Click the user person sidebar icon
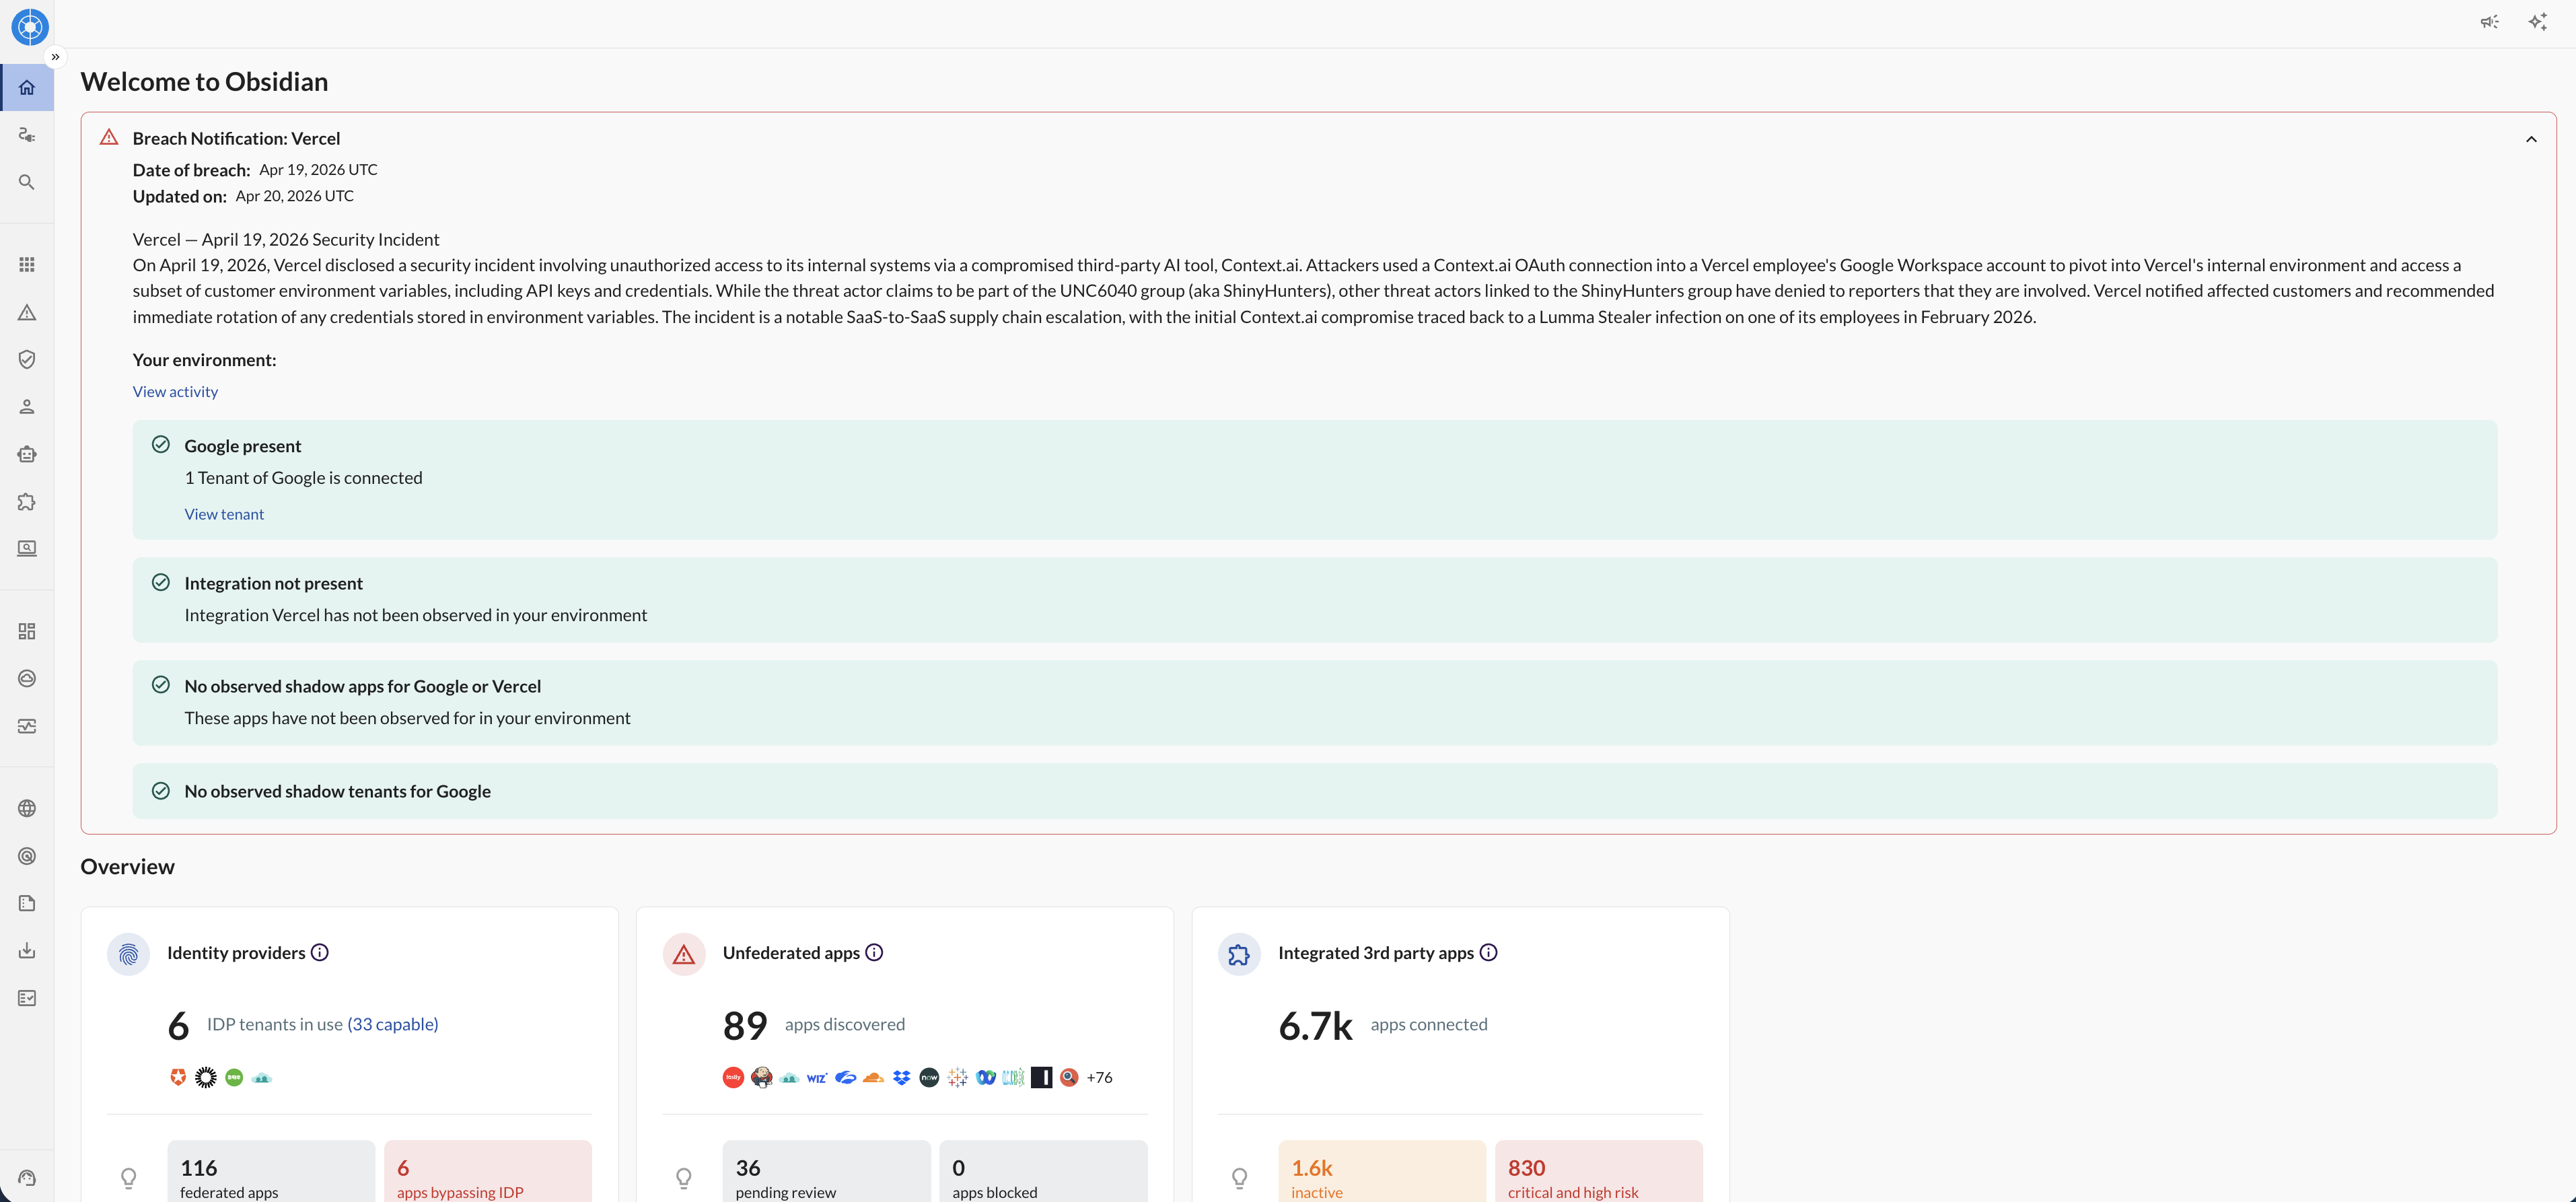This screenshot has width=2576, height=1202. pos(27,406)
